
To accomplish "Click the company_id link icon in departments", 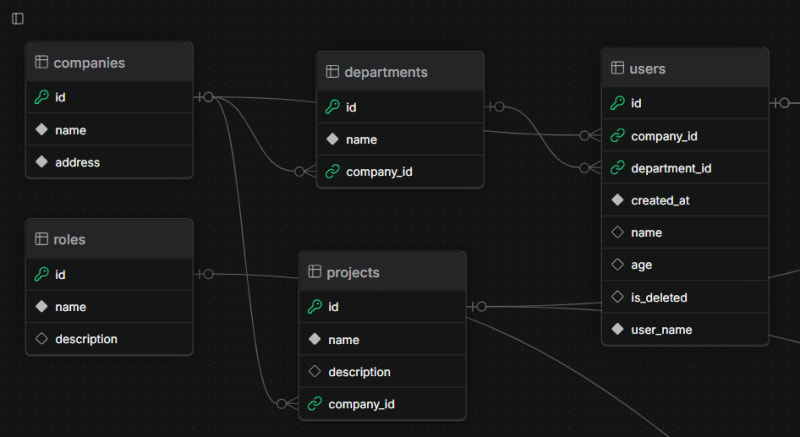I will (x=333, y=172).
